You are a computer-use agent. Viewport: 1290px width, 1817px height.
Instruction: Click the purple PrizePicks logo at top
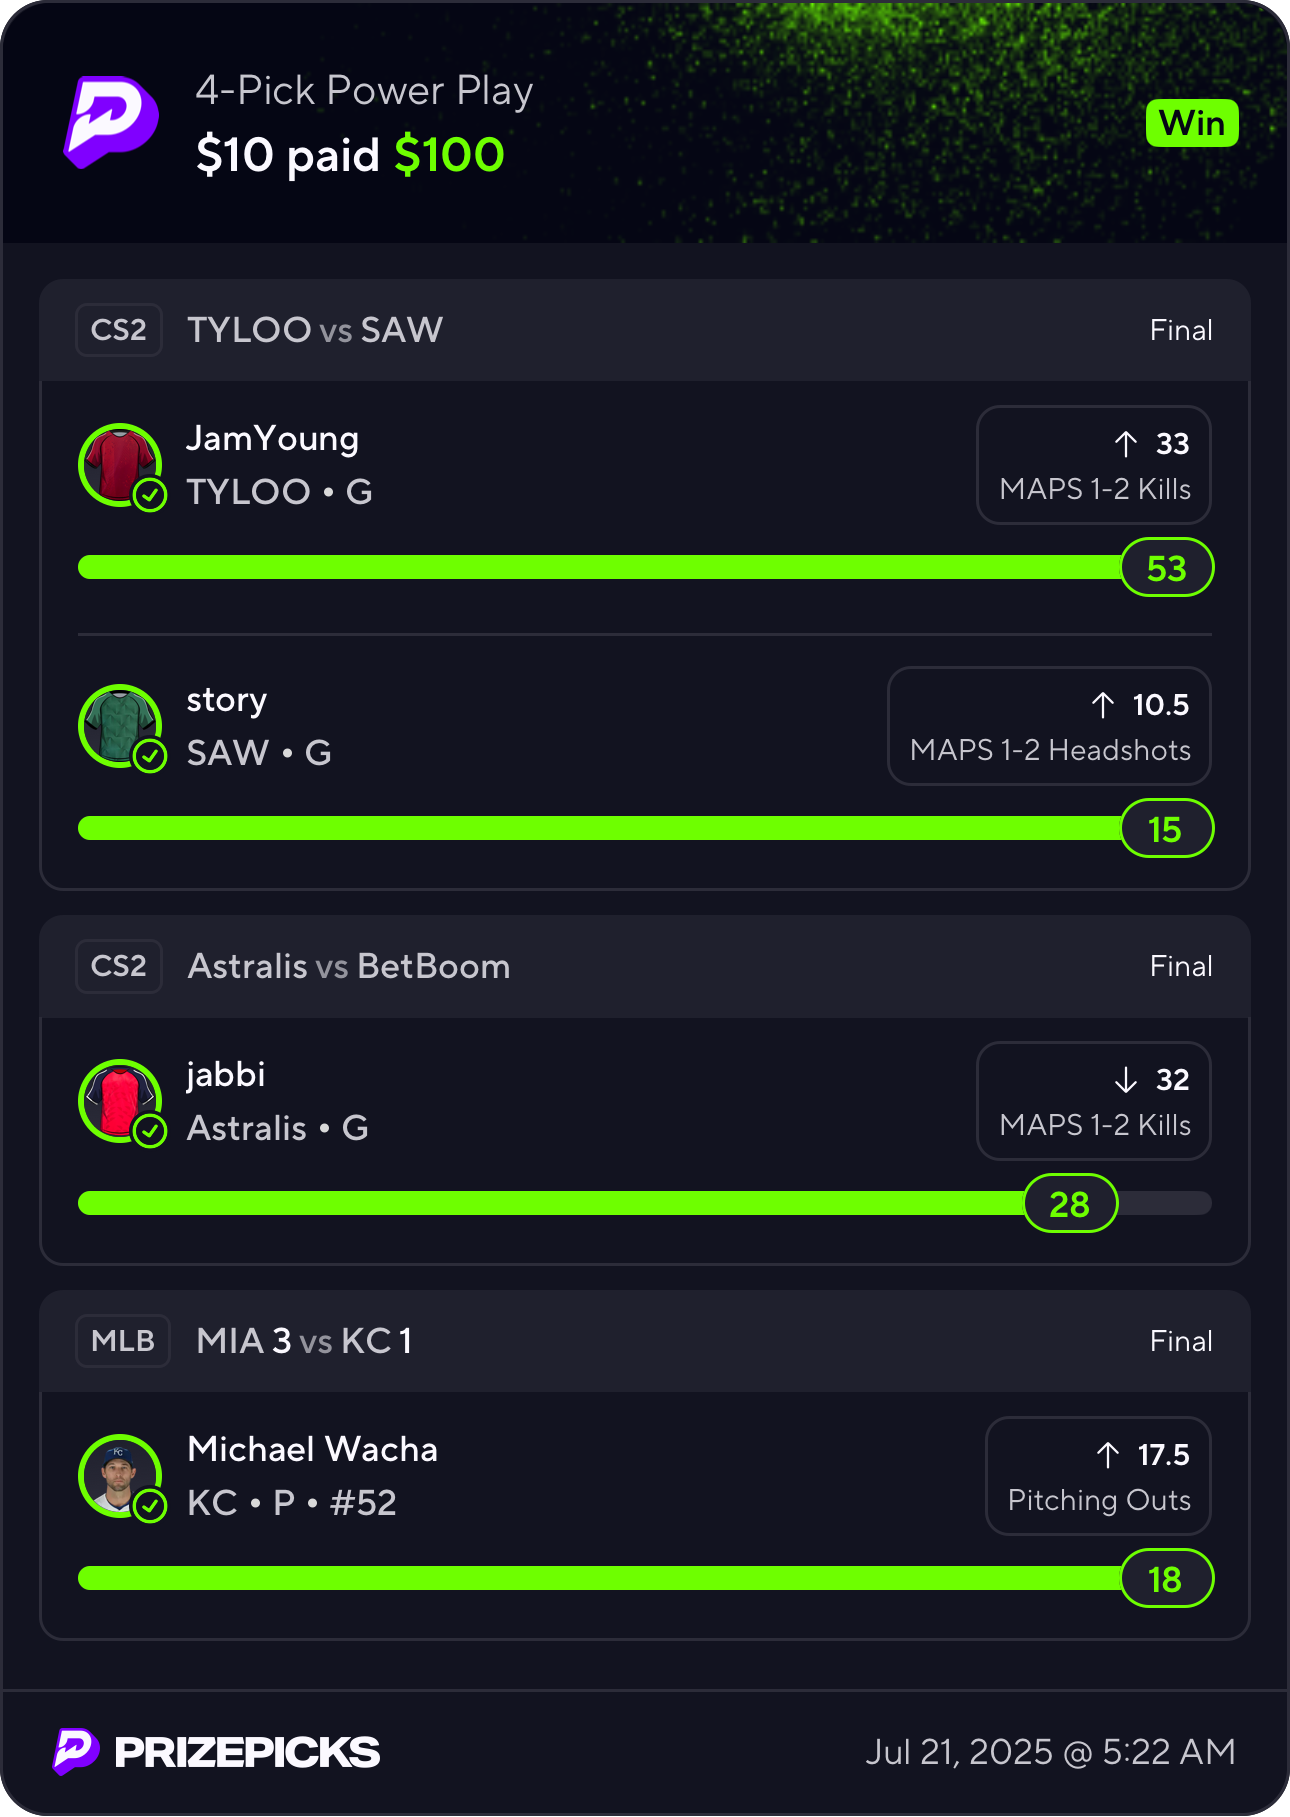click(x=111, y=122)
